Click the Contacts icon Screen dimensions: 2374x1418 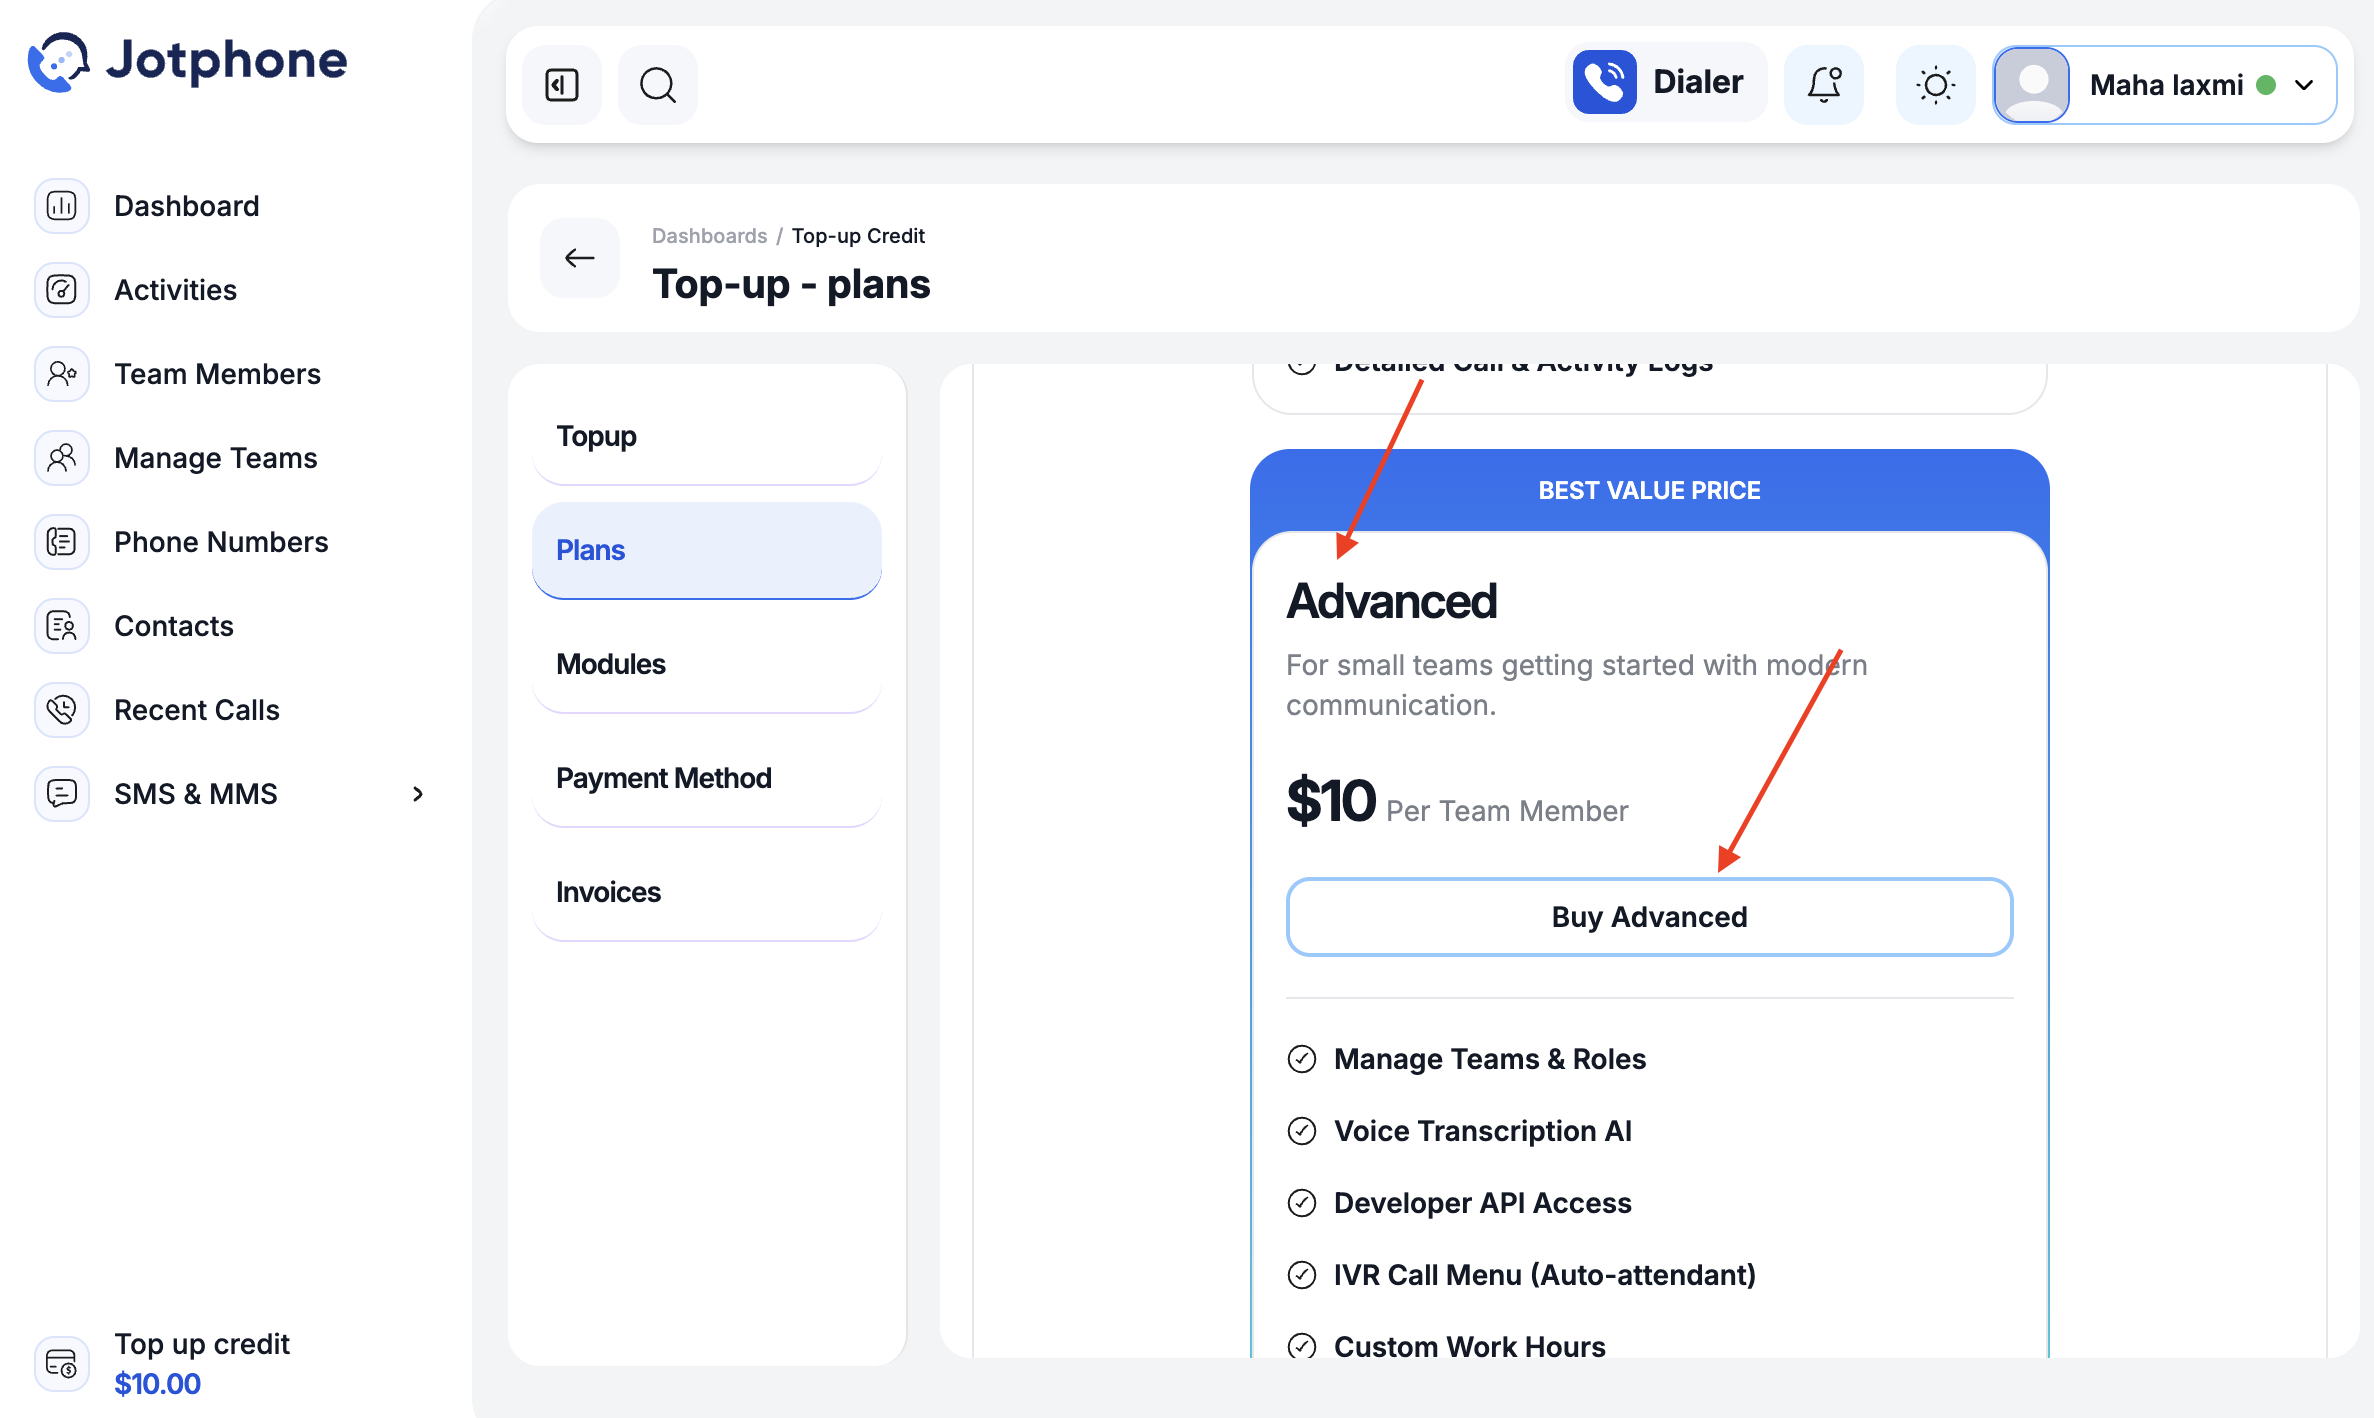(62, 626)
